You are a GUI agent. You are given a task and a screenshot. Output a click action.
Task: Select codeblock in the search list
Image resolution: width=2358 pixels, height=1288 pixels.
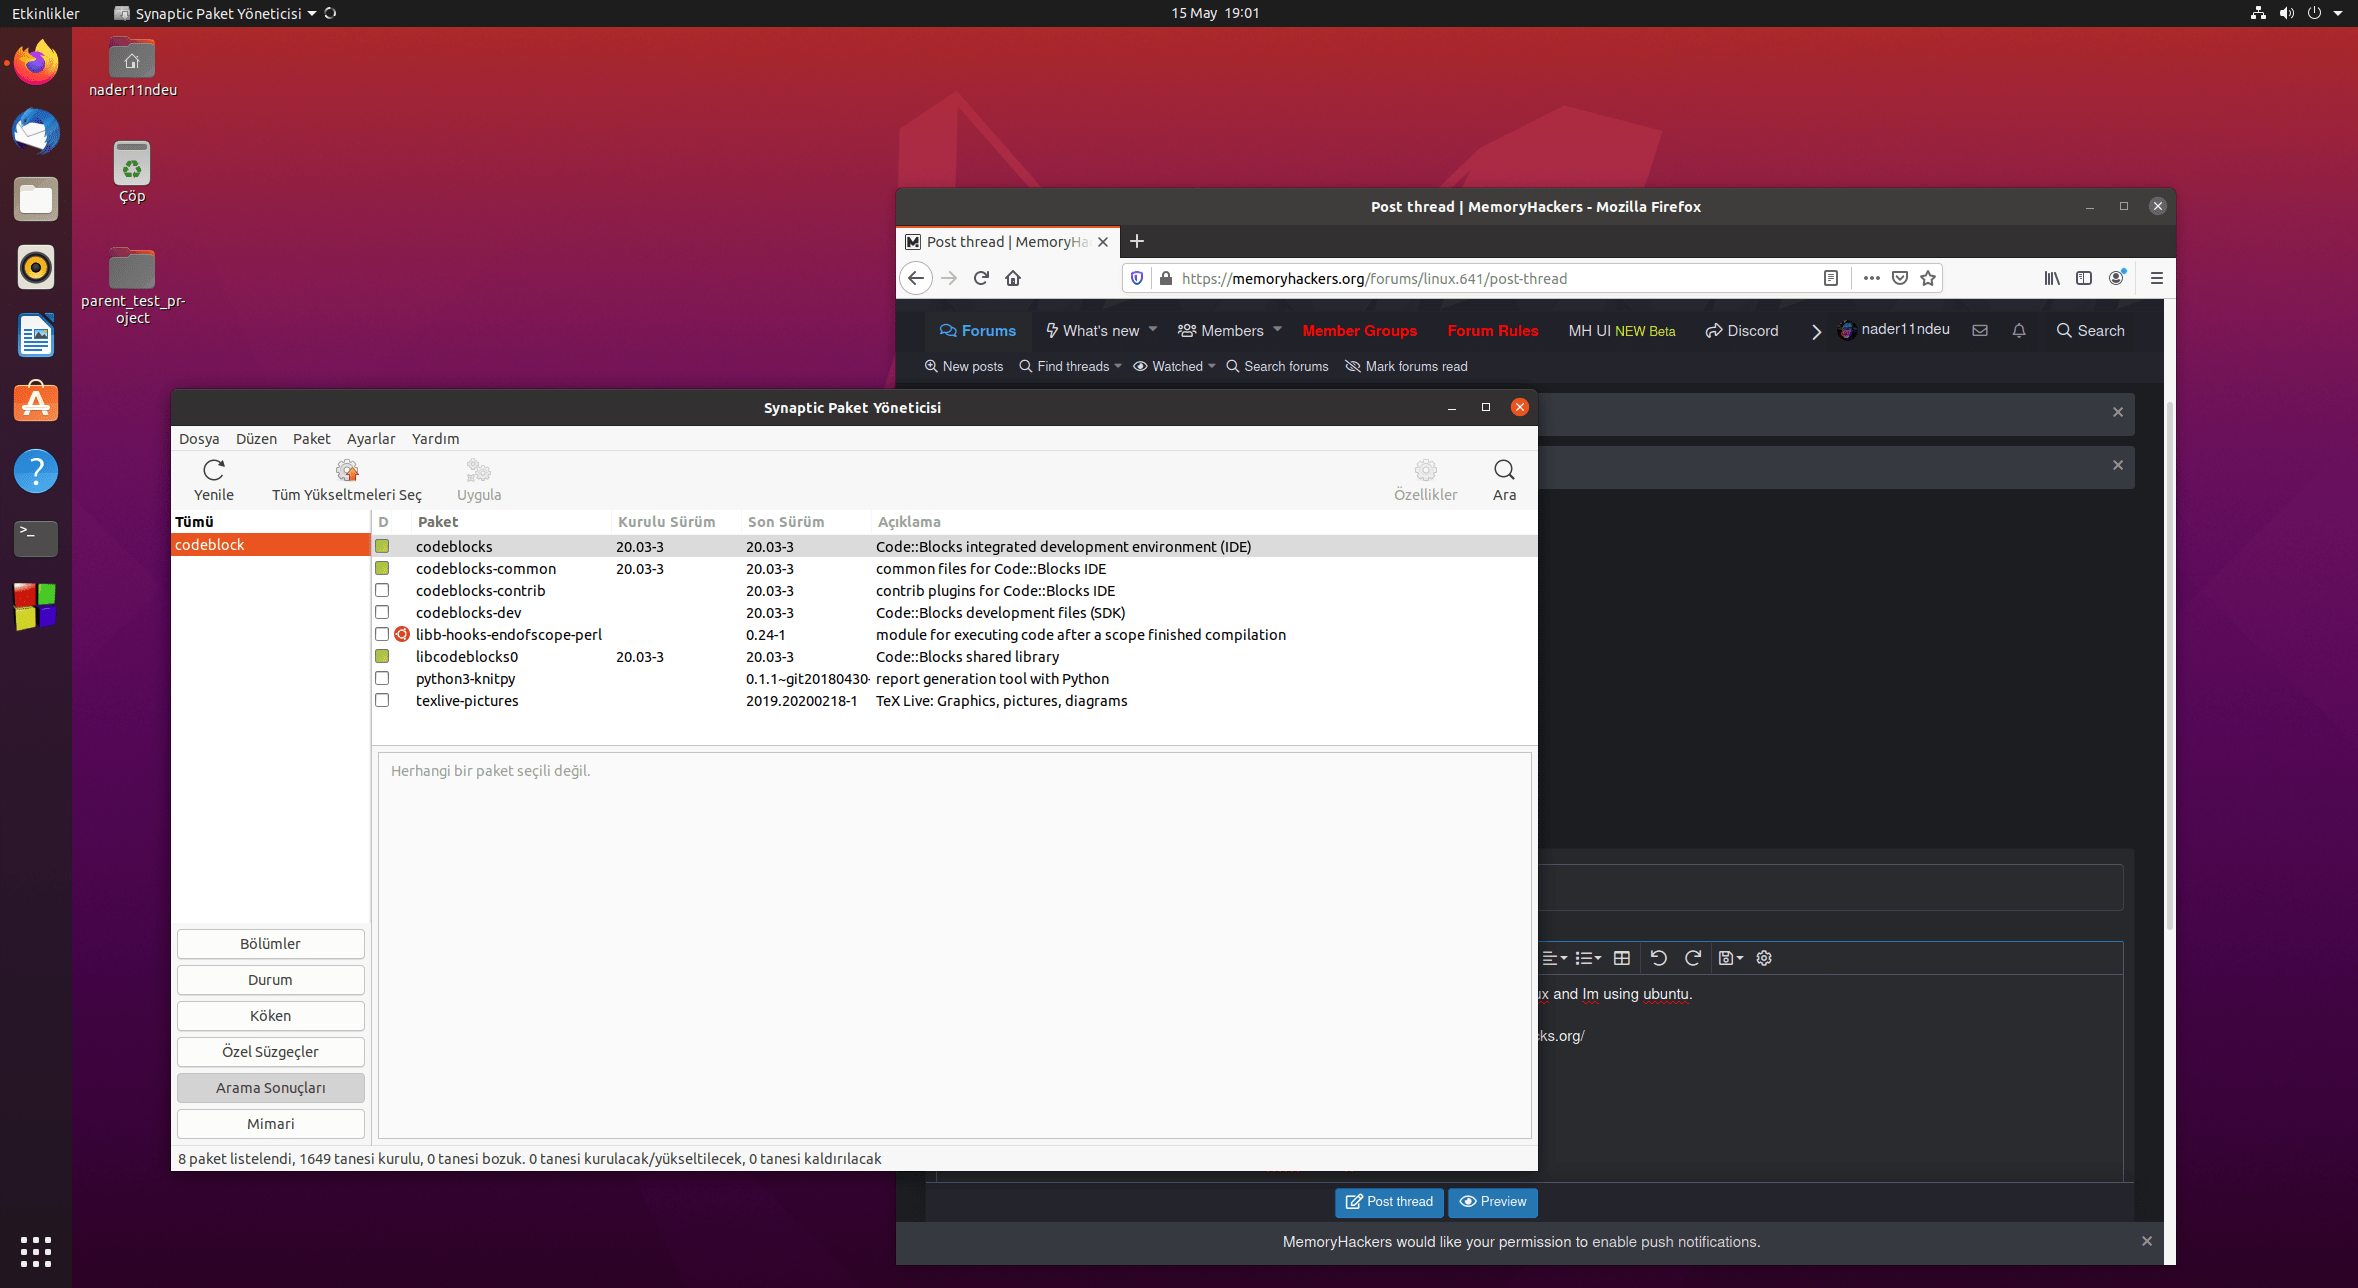[x=270, y=544]
